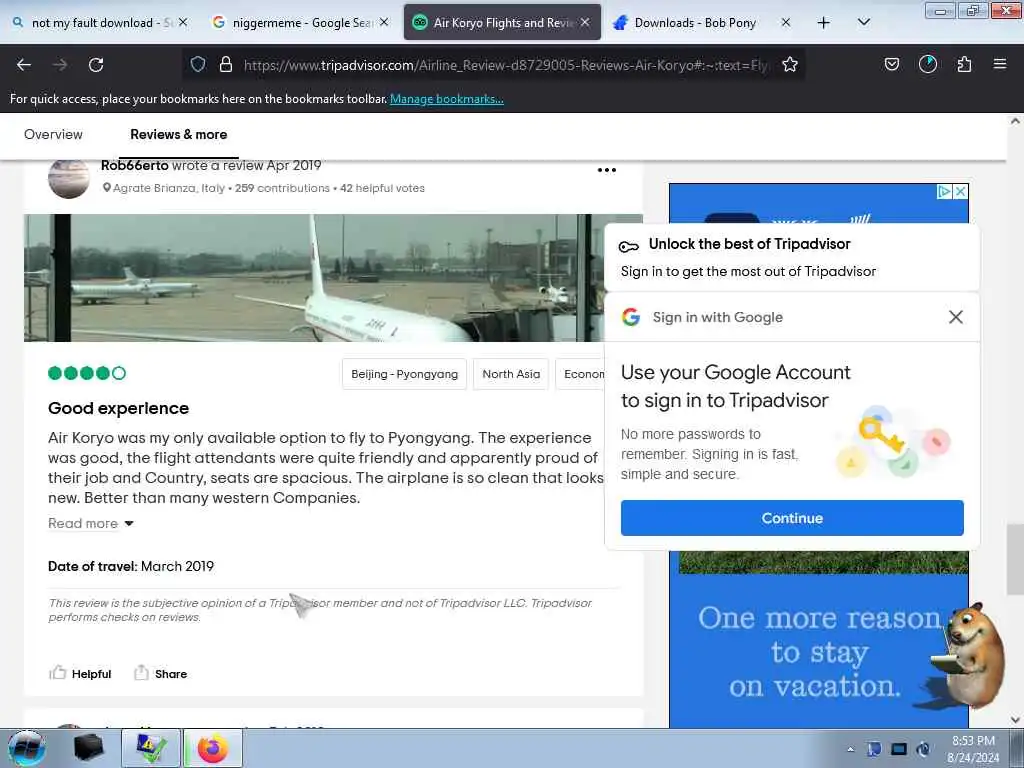Viewport: 1024px width, 768px height.
Task: Click 'Date of travel: March 2019' text
Action: 131,567
